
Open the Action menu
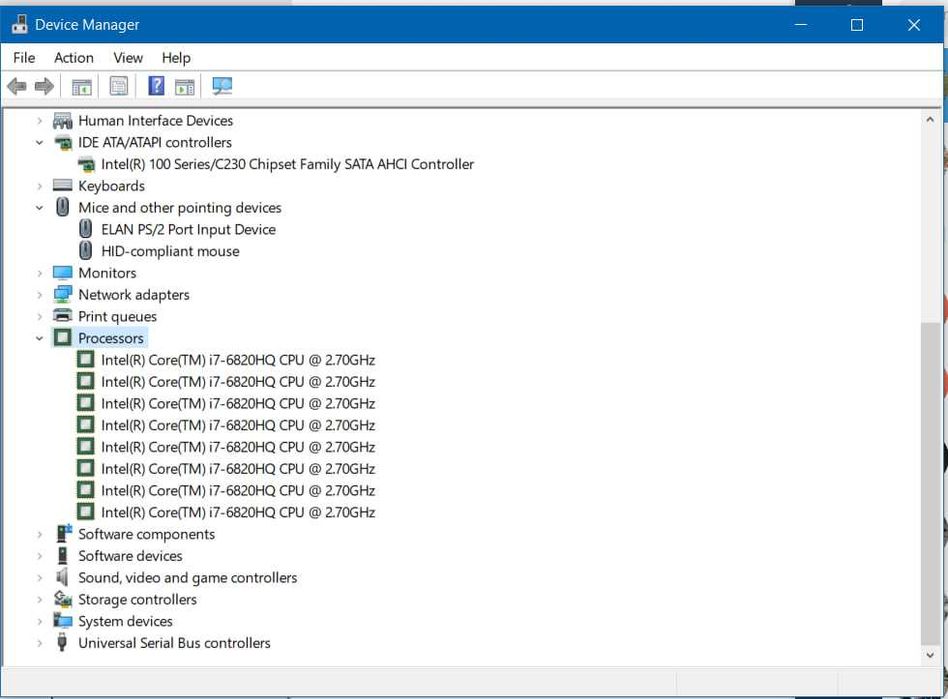74,58
